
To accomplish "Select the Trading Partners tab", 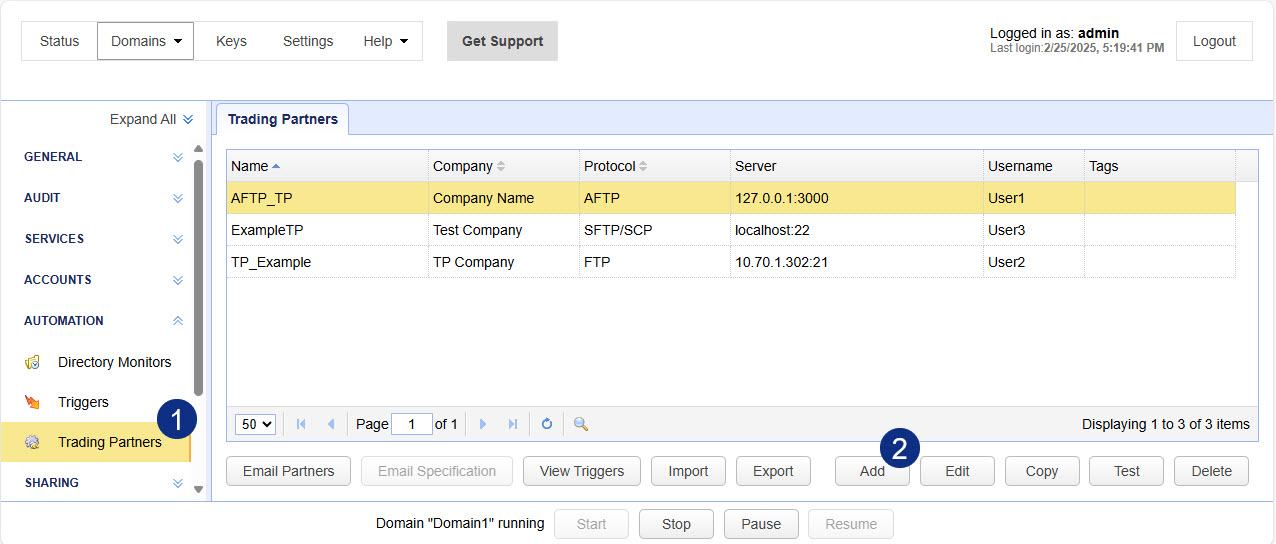I will (283, 119).
